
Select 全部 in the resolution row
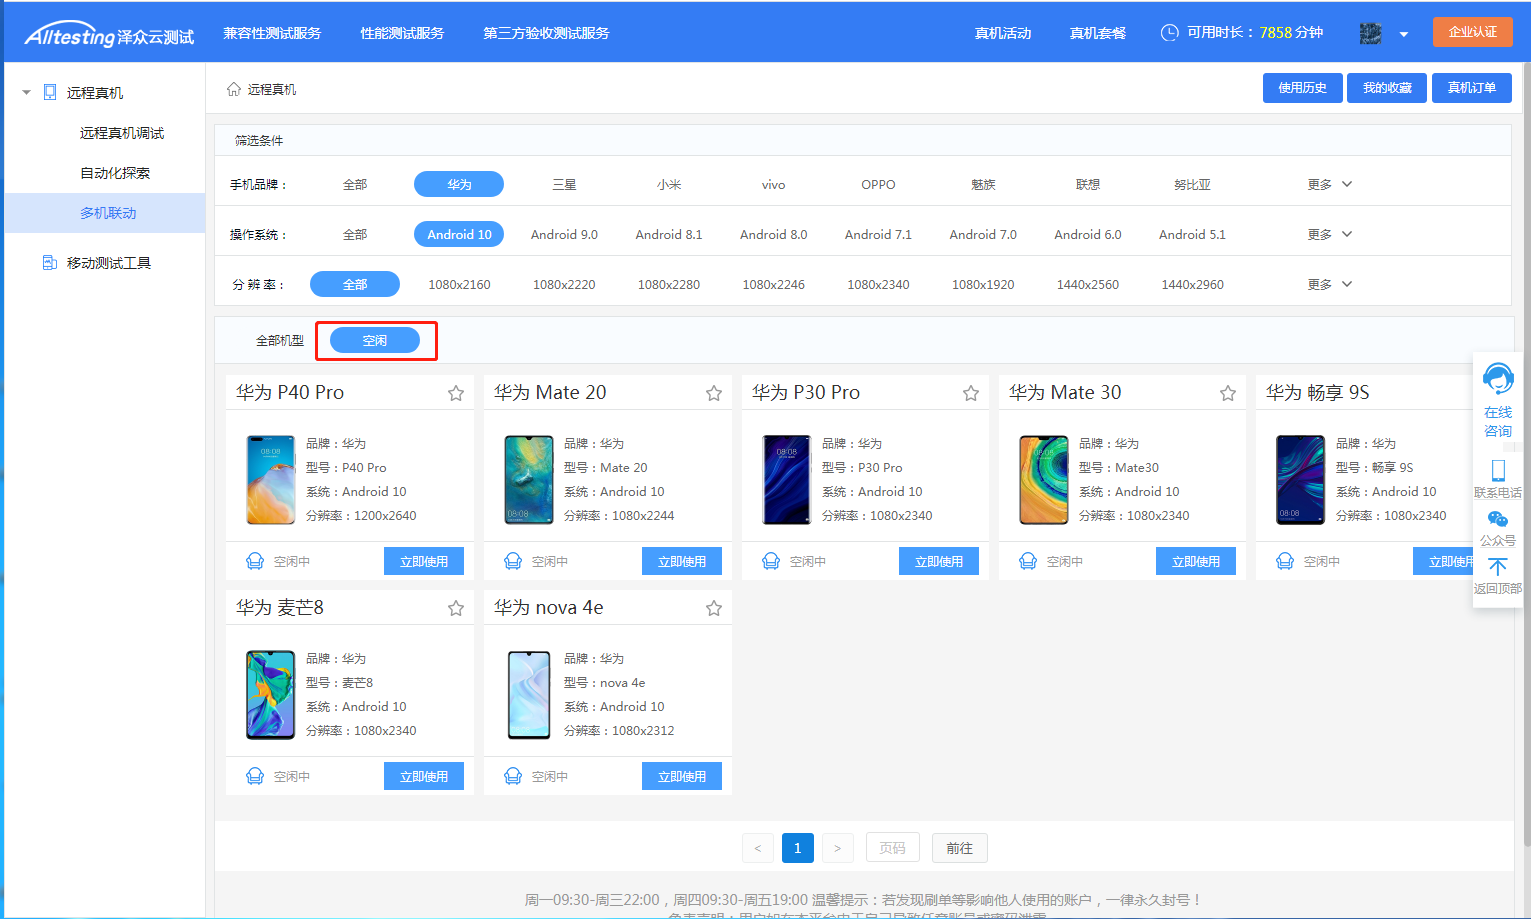pos(355,284)
